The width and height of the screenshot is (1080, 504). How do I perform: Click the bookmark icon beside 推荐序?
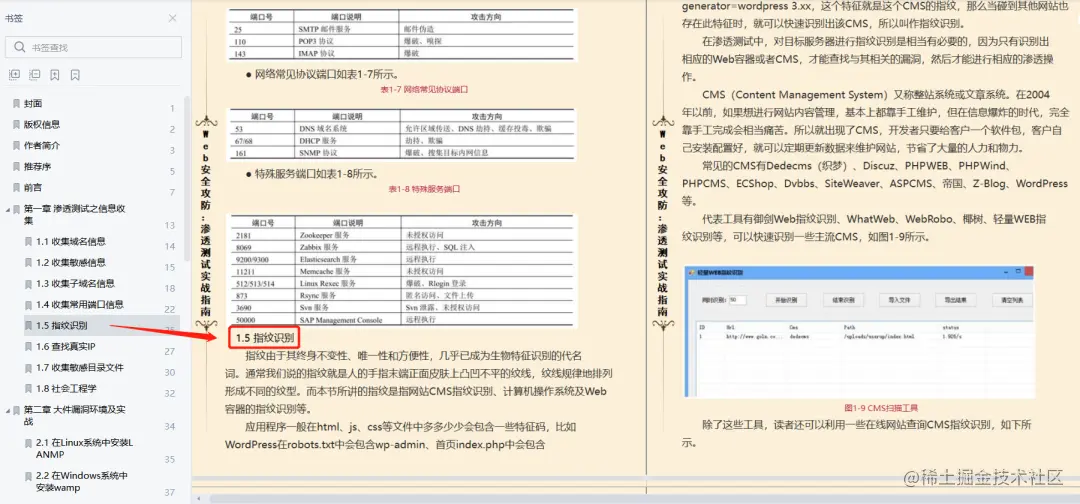pyautogui.click(x=17, y=167)
